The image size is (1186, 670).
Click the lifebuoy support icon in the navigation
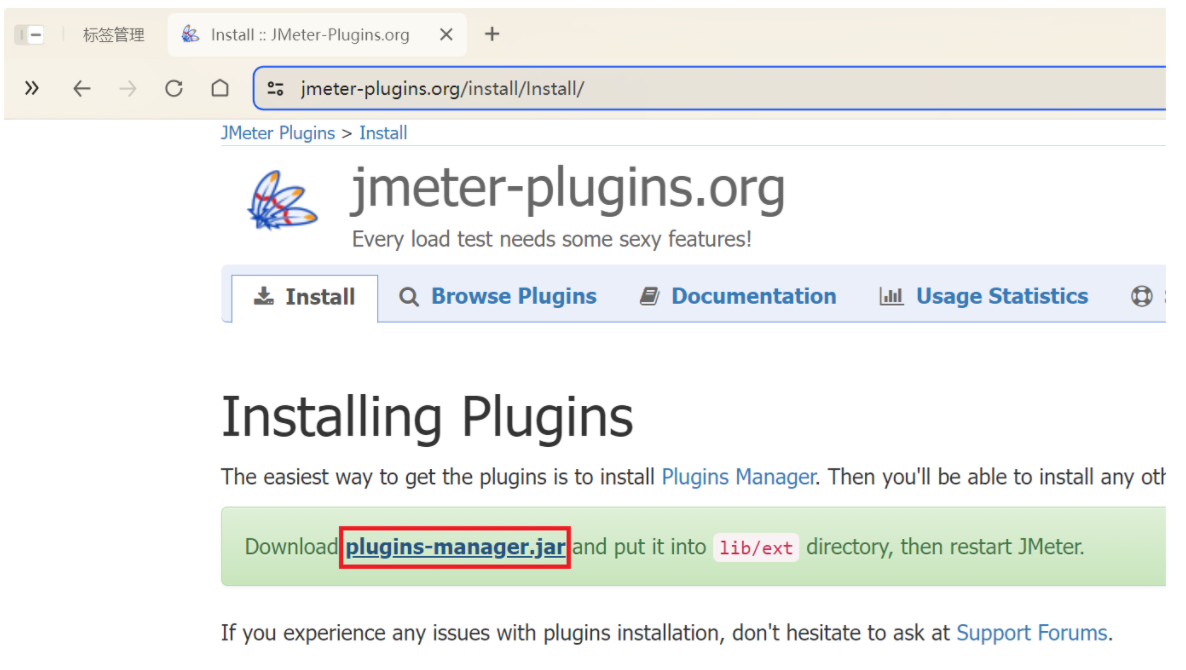(x=1141, y=296)
